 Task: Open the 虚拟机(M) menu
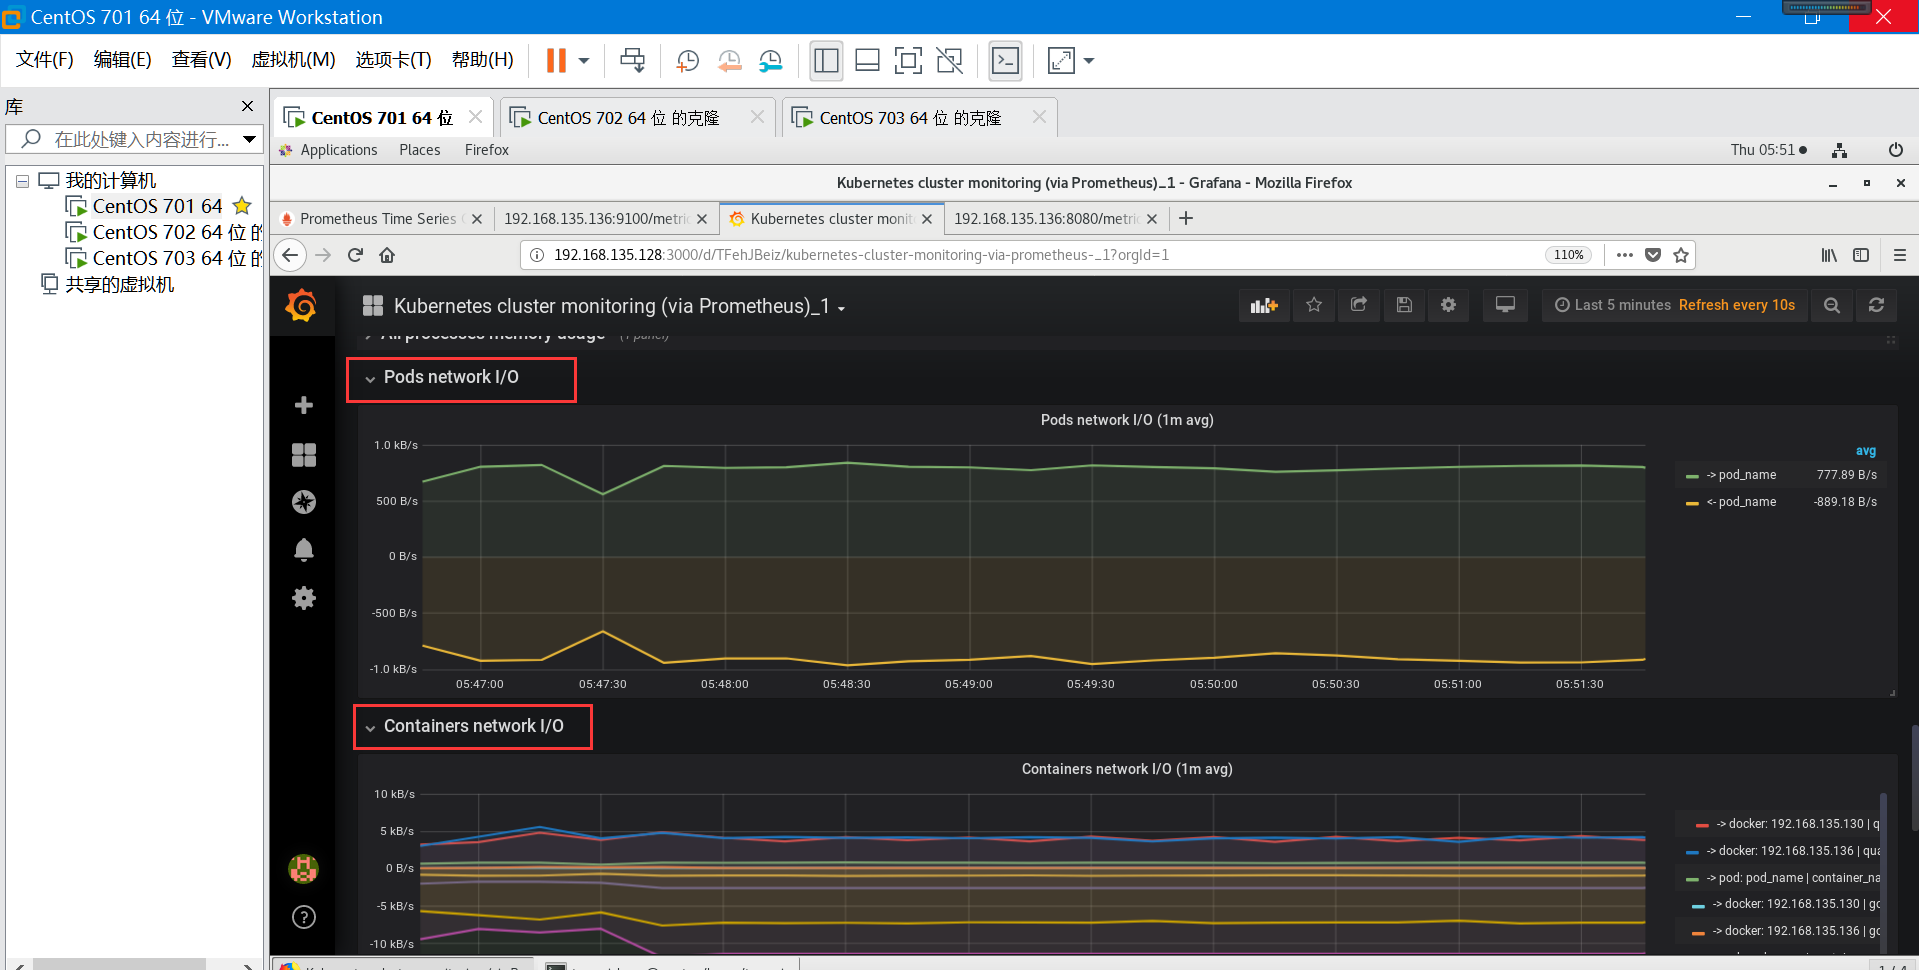(293, 60)
